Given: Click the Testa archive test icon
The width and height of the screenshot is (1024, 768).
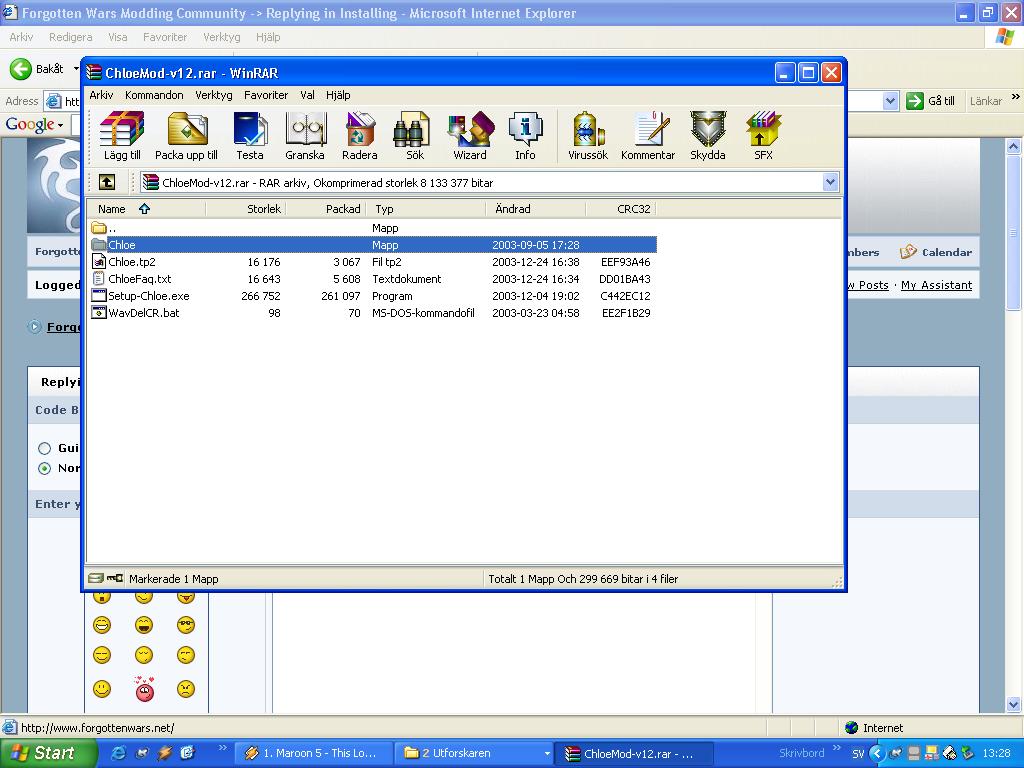Looking at the screenshot, I should (250, 136).
